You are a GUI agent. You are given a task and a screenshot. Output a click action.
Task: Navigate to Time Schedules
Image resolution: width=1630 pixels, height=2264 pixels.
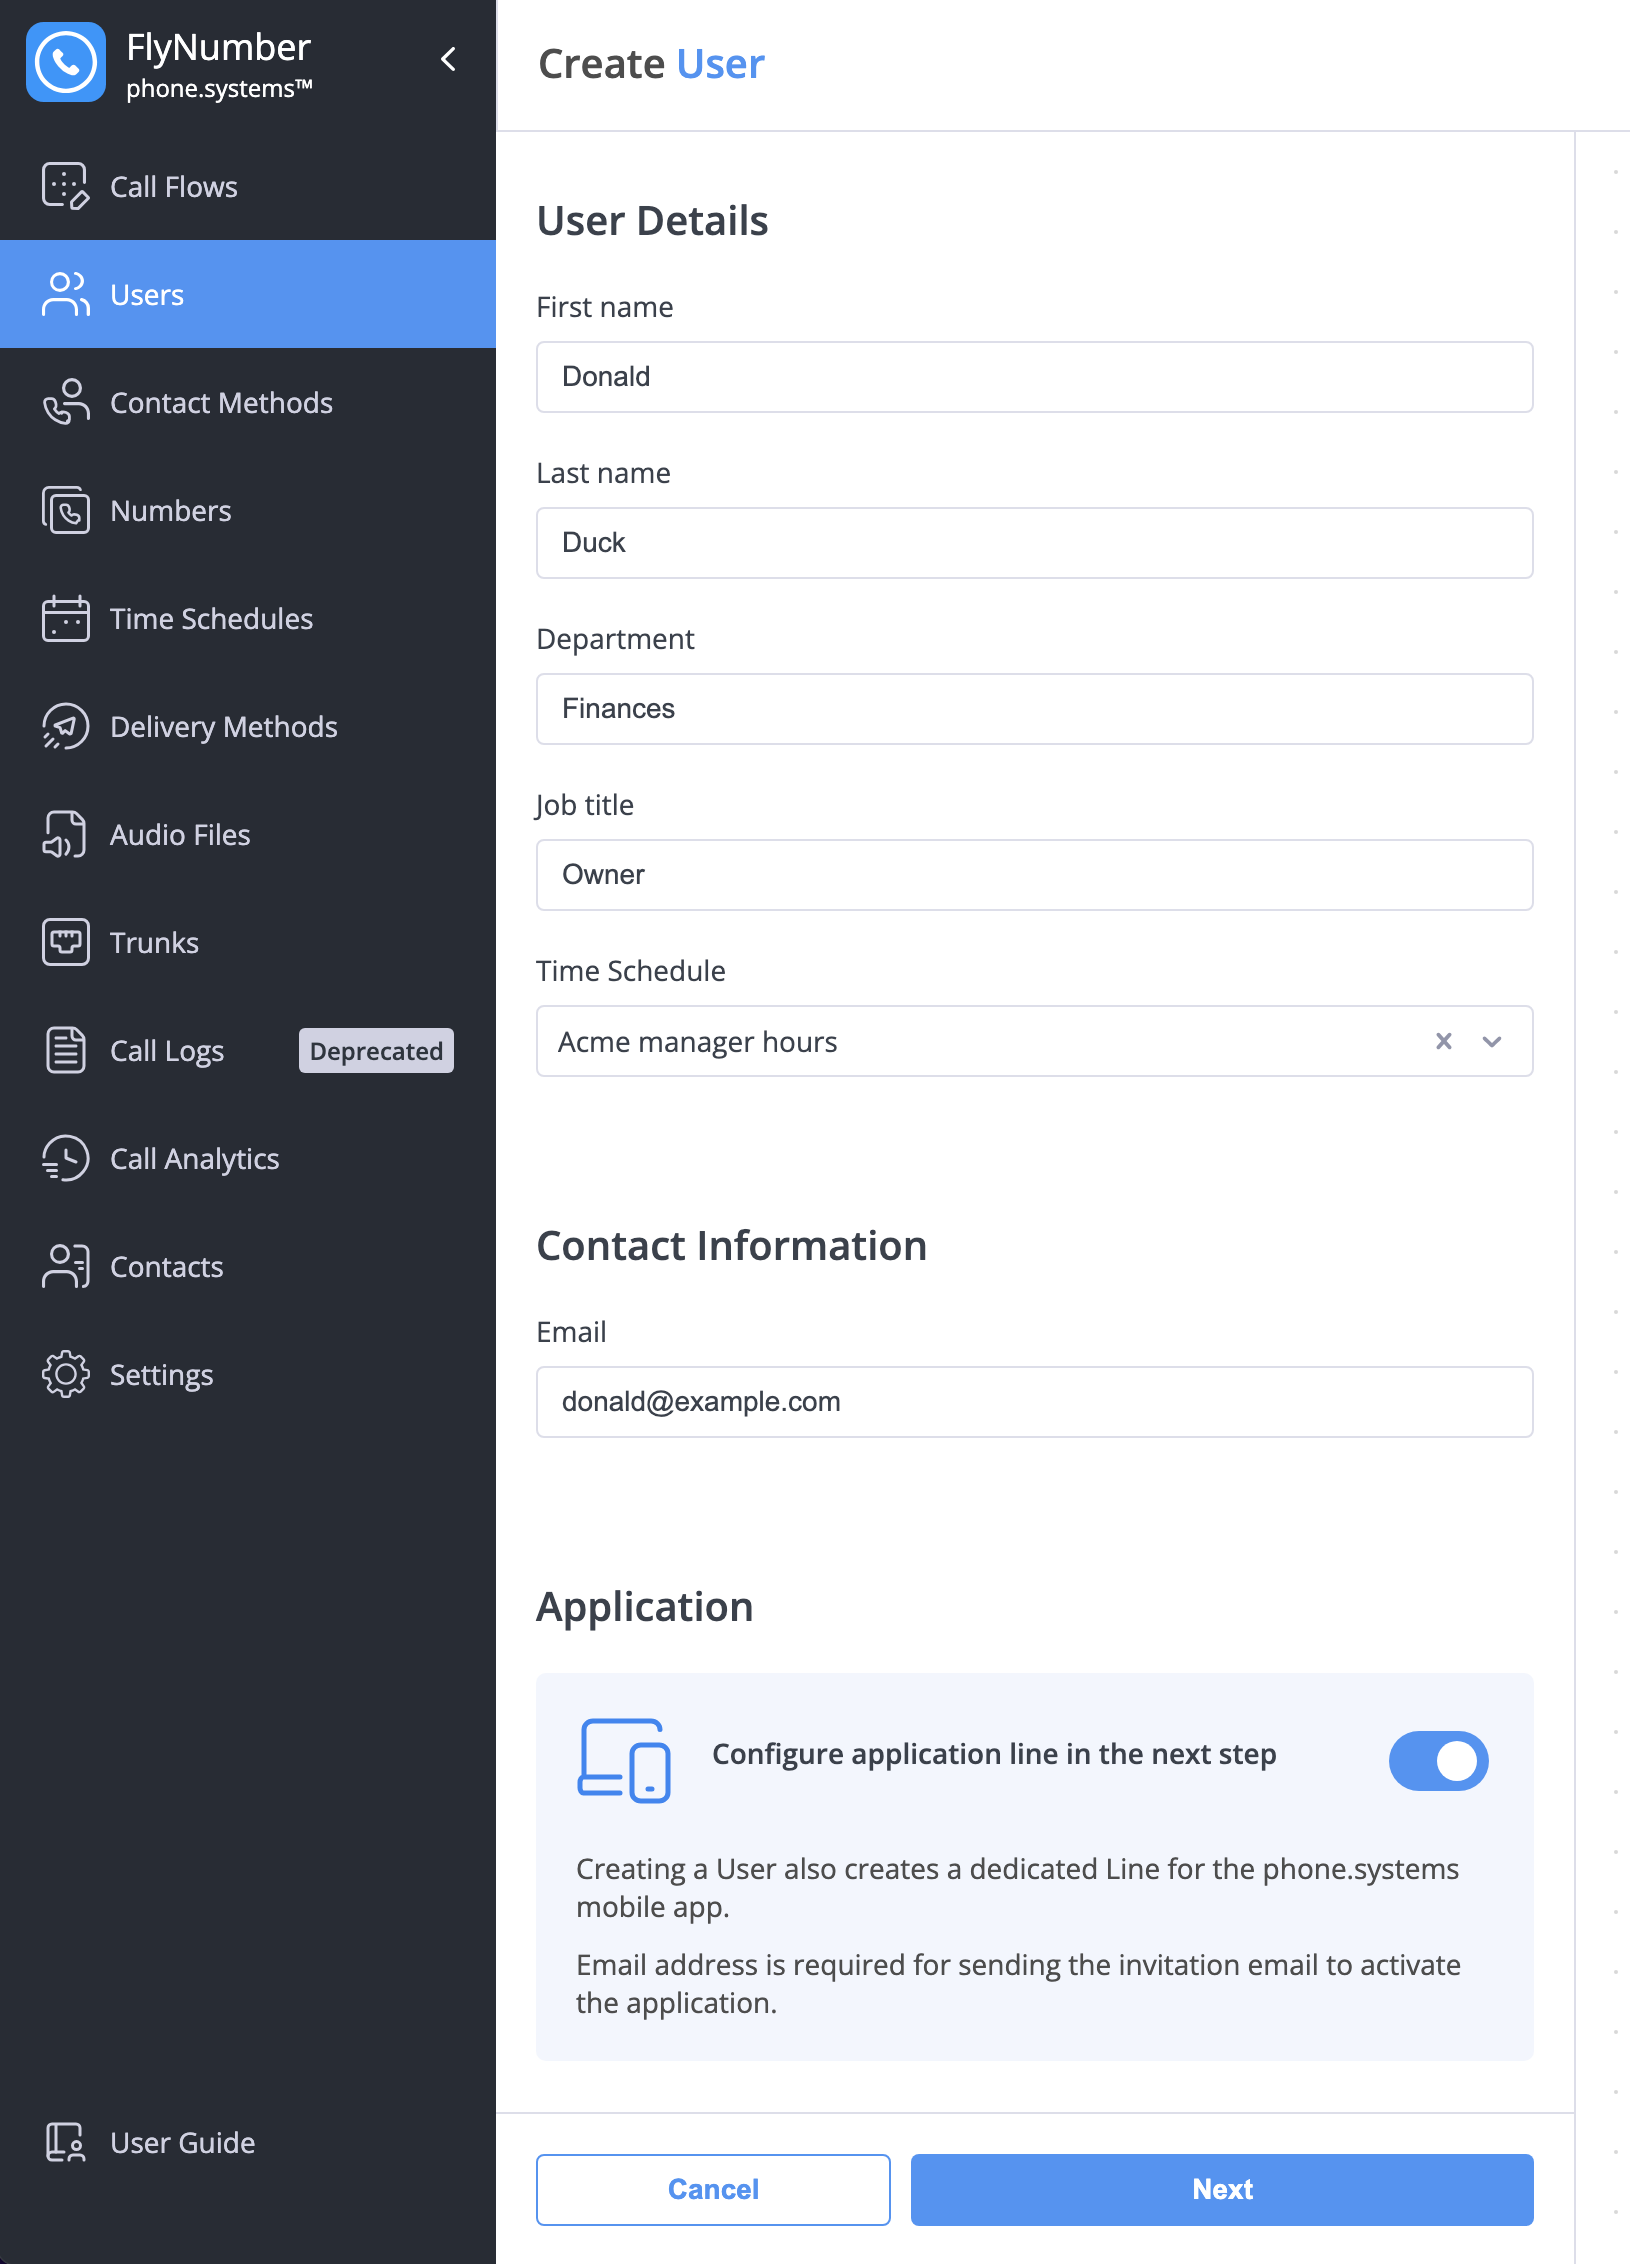point(248,618)
